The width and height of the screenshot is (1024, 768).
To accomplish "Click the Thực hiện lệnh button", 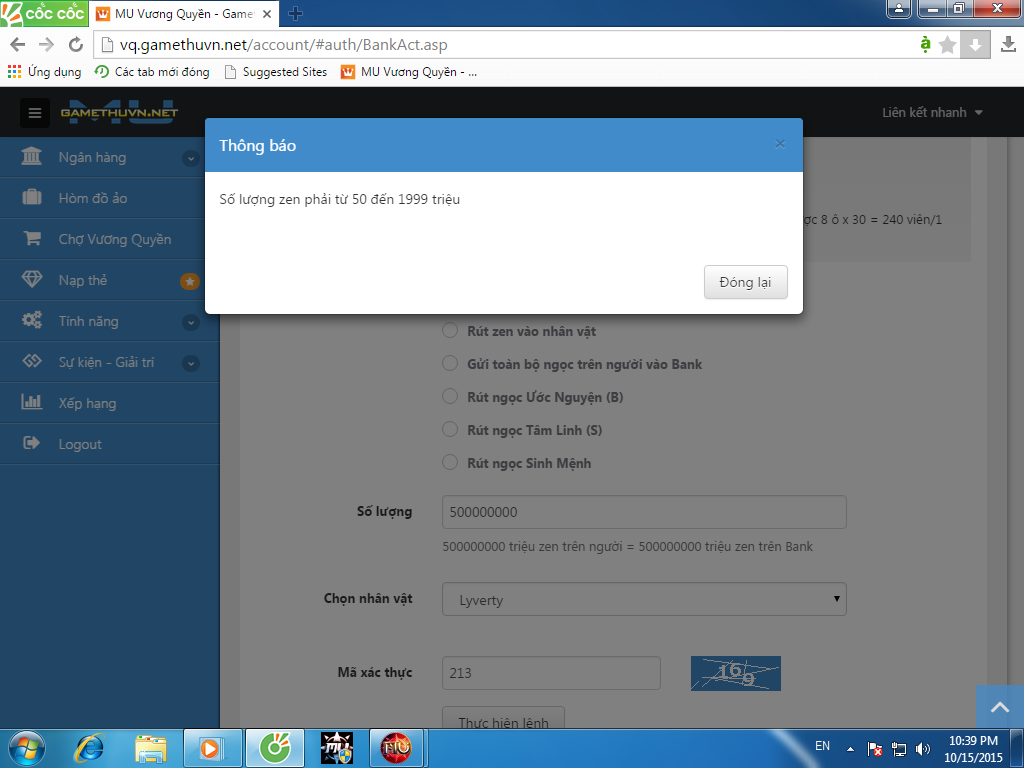I will (x=503, y=720).
